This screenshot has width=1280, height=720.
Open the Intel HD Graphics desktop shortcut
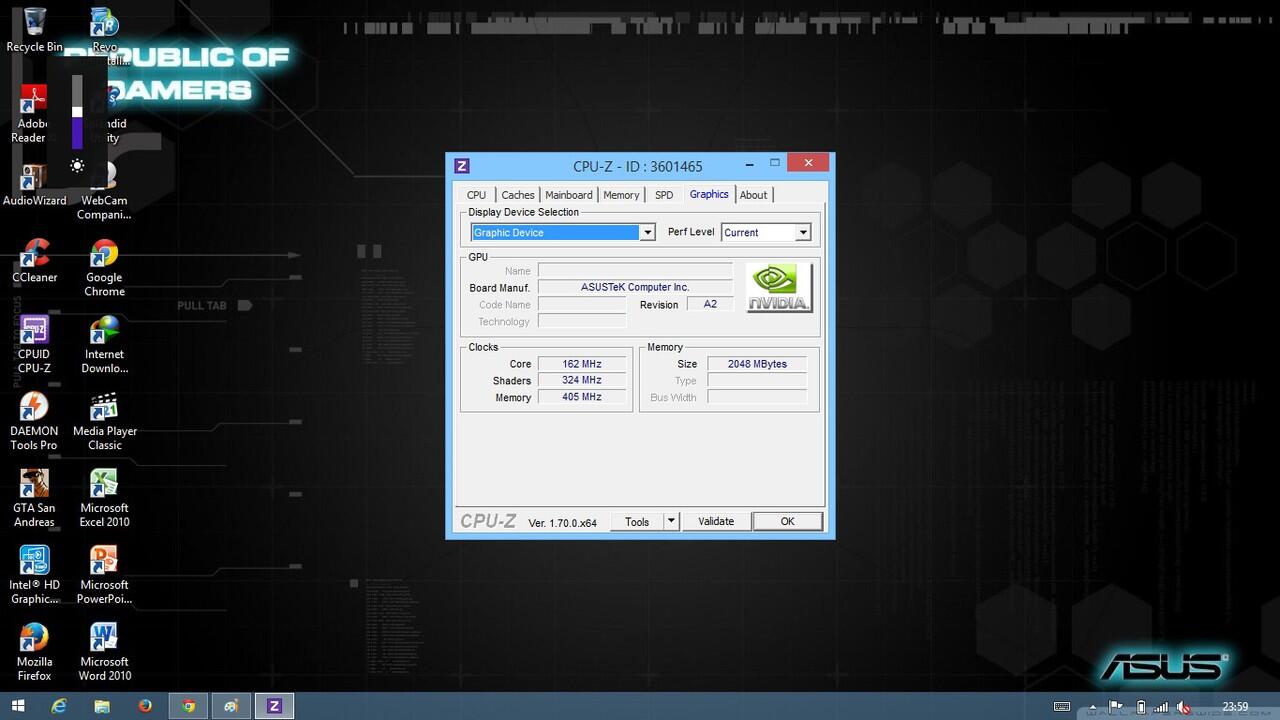34,576
